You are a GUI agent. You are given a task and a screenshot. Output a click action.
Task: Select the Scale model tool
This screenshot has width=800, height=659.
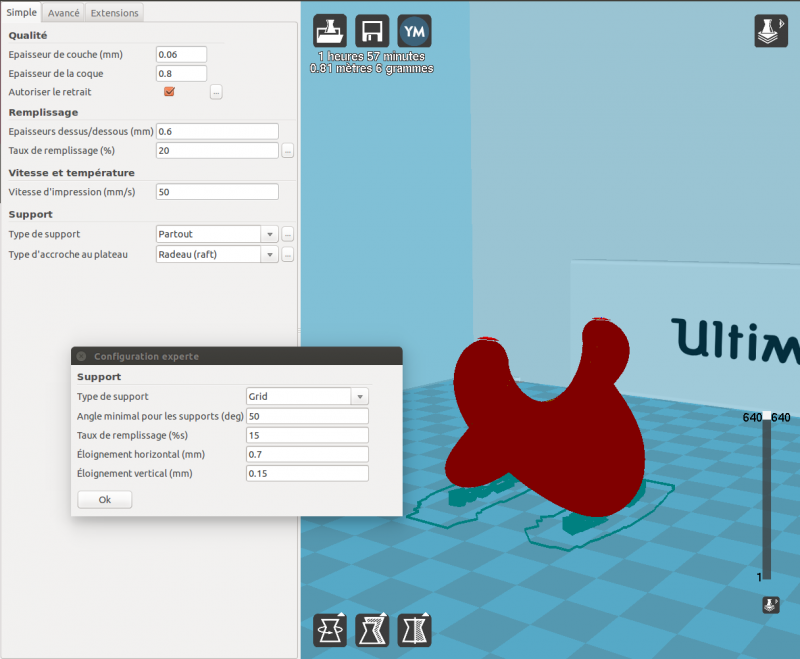372,630
